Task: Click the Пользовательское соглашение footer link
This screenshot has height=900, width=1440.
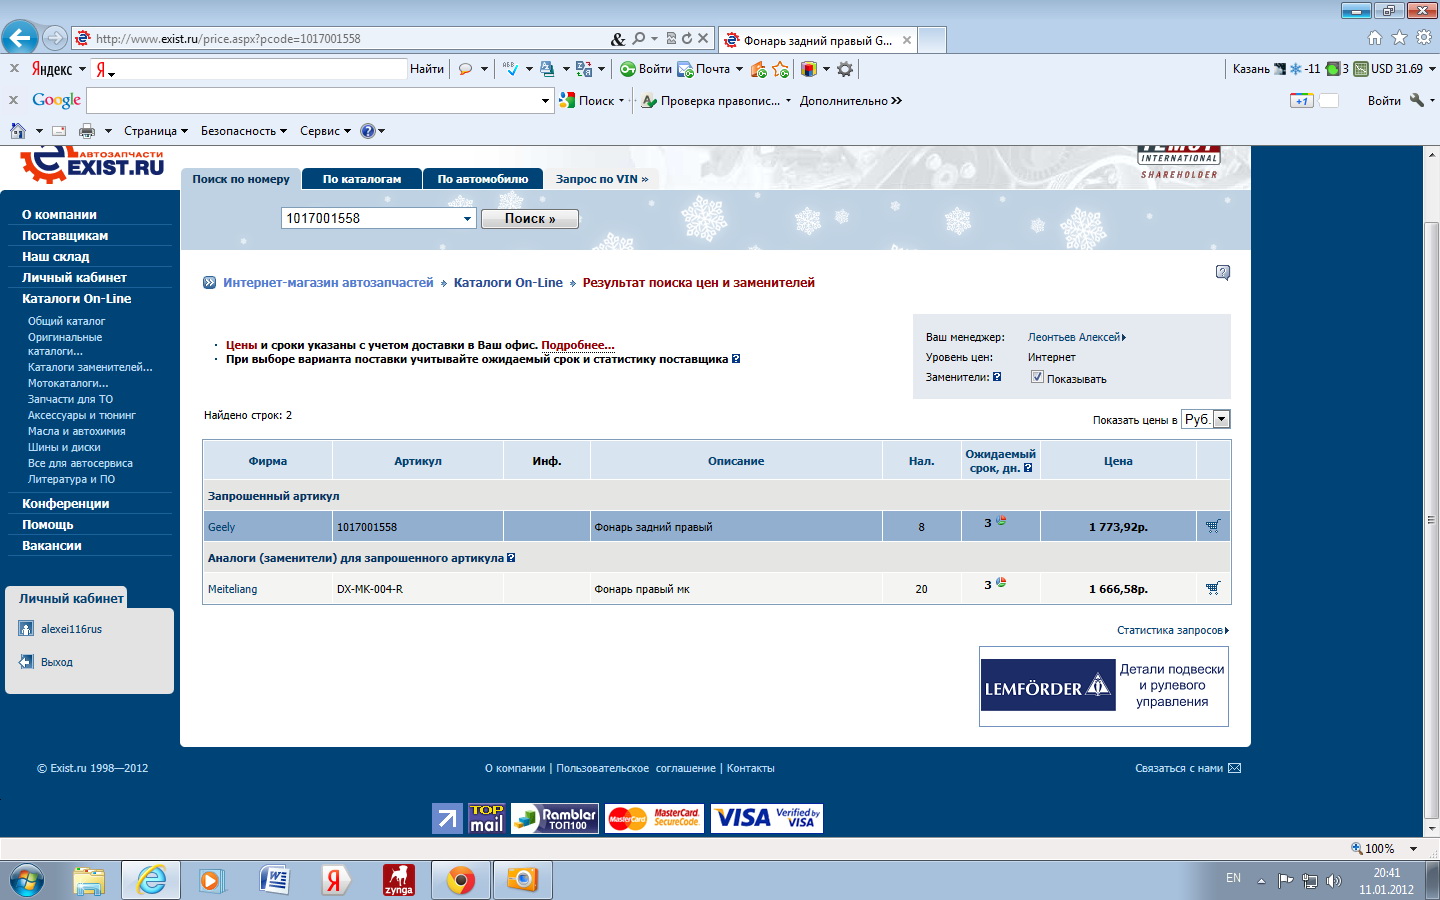Action: pos(636,768)
